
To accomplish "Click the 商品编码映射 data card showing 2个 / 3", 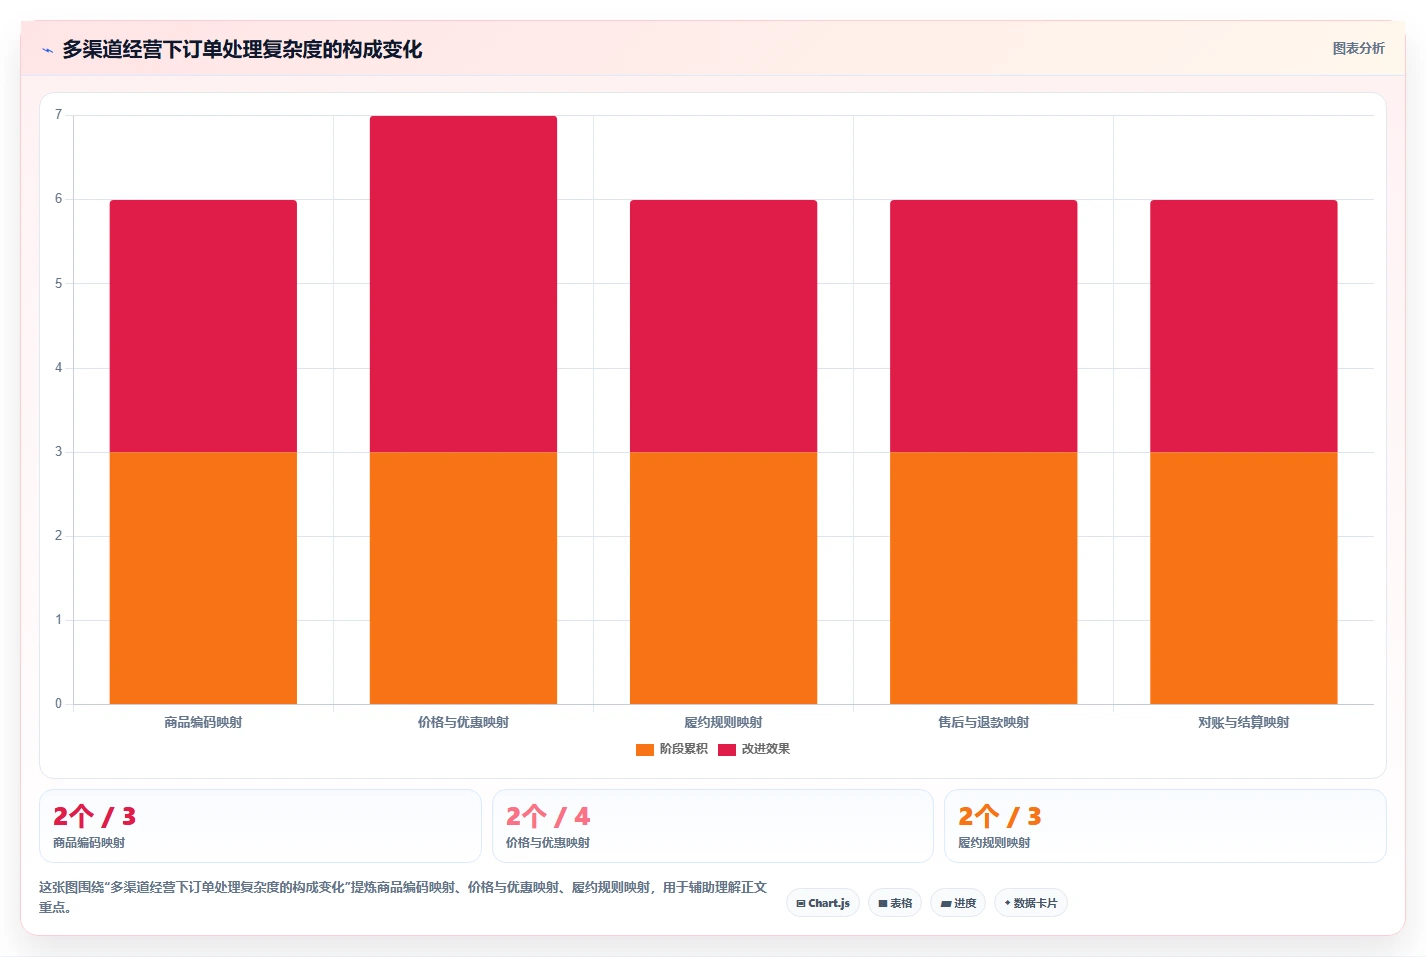I will click(x=260, y=826).
